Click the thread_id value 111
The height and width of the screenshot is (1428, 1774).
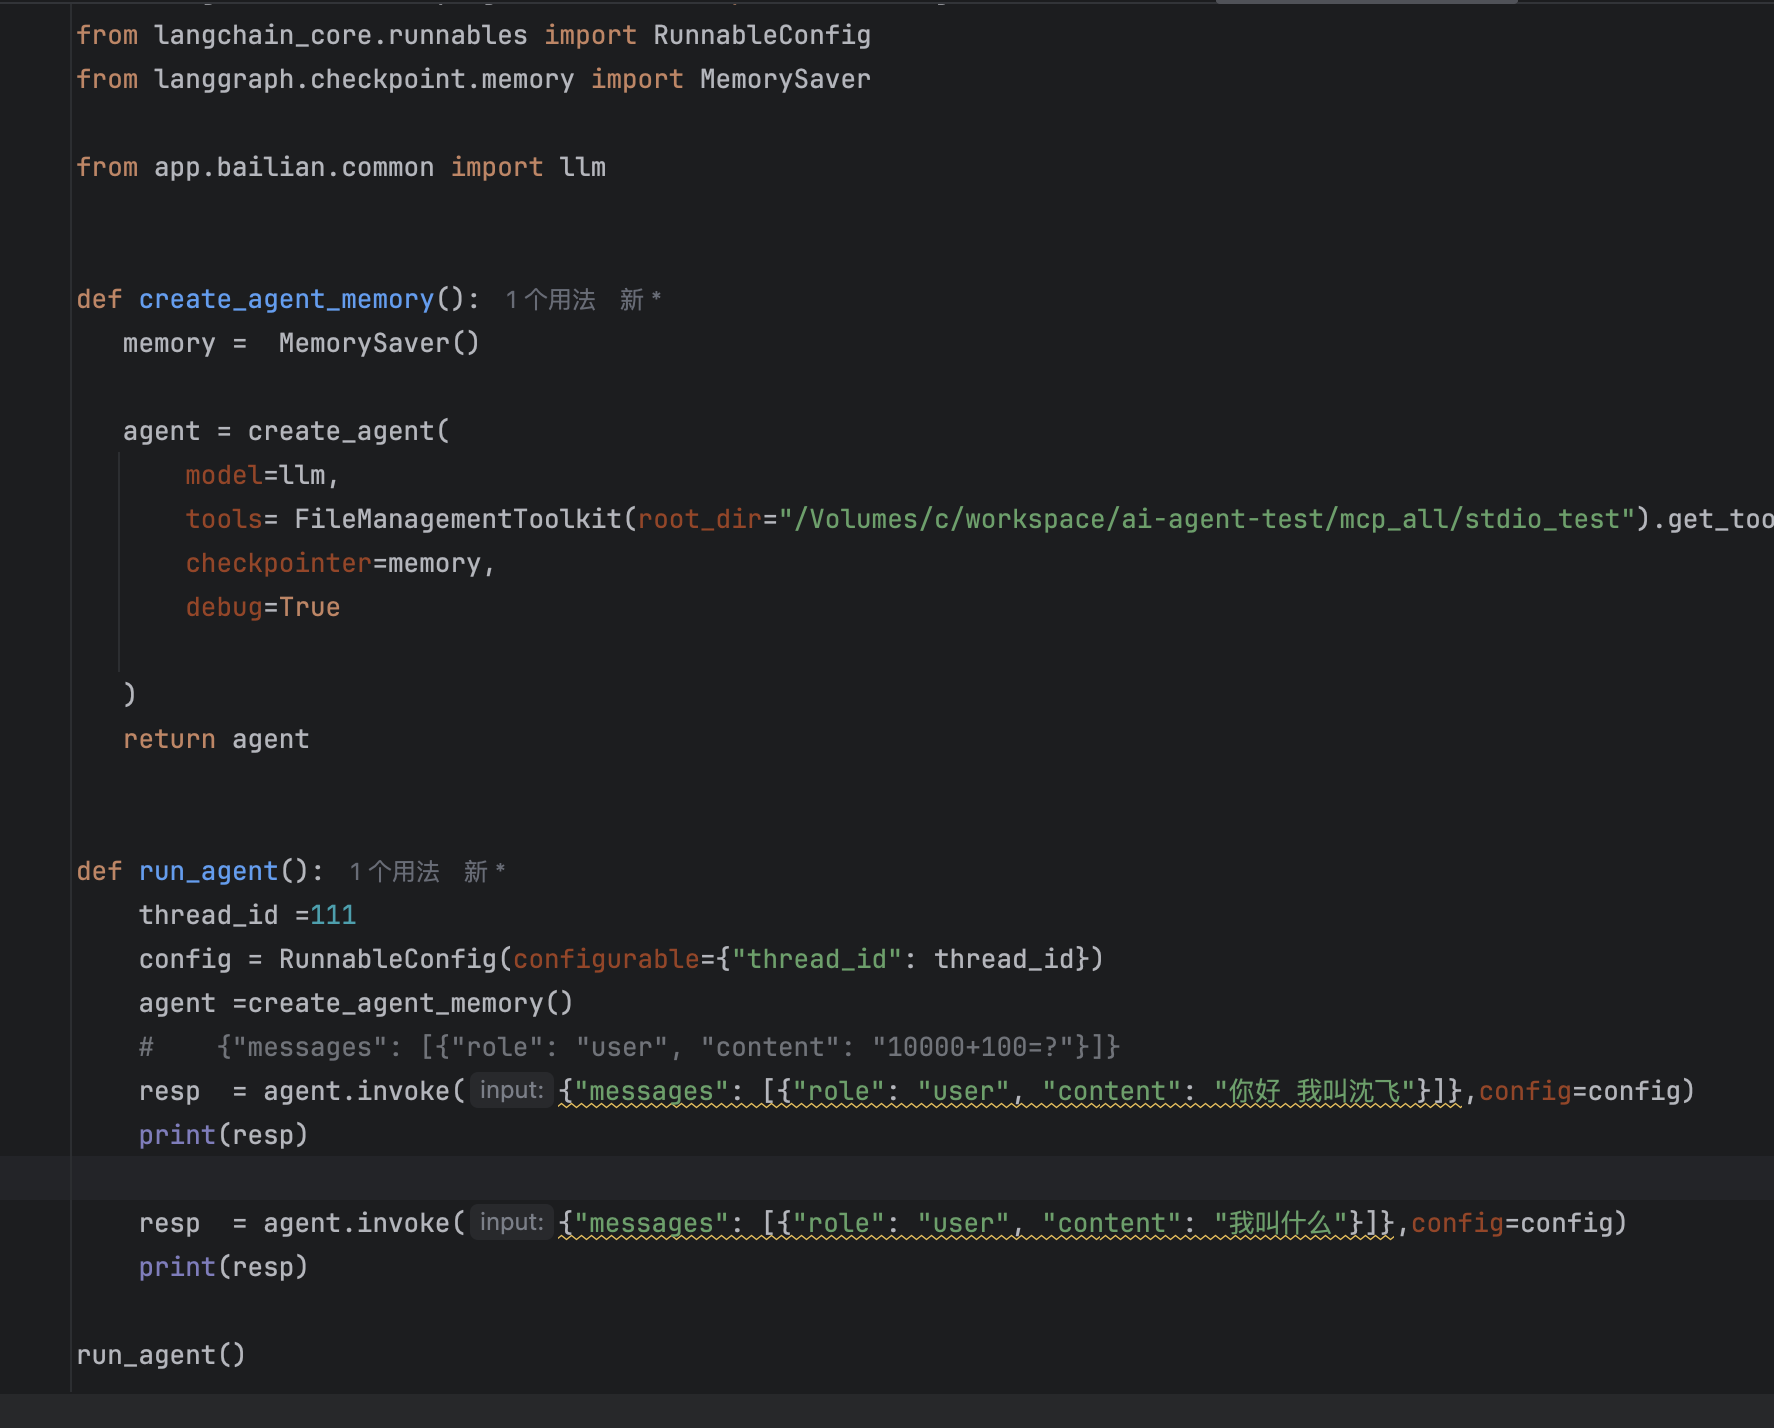[333, 915]
